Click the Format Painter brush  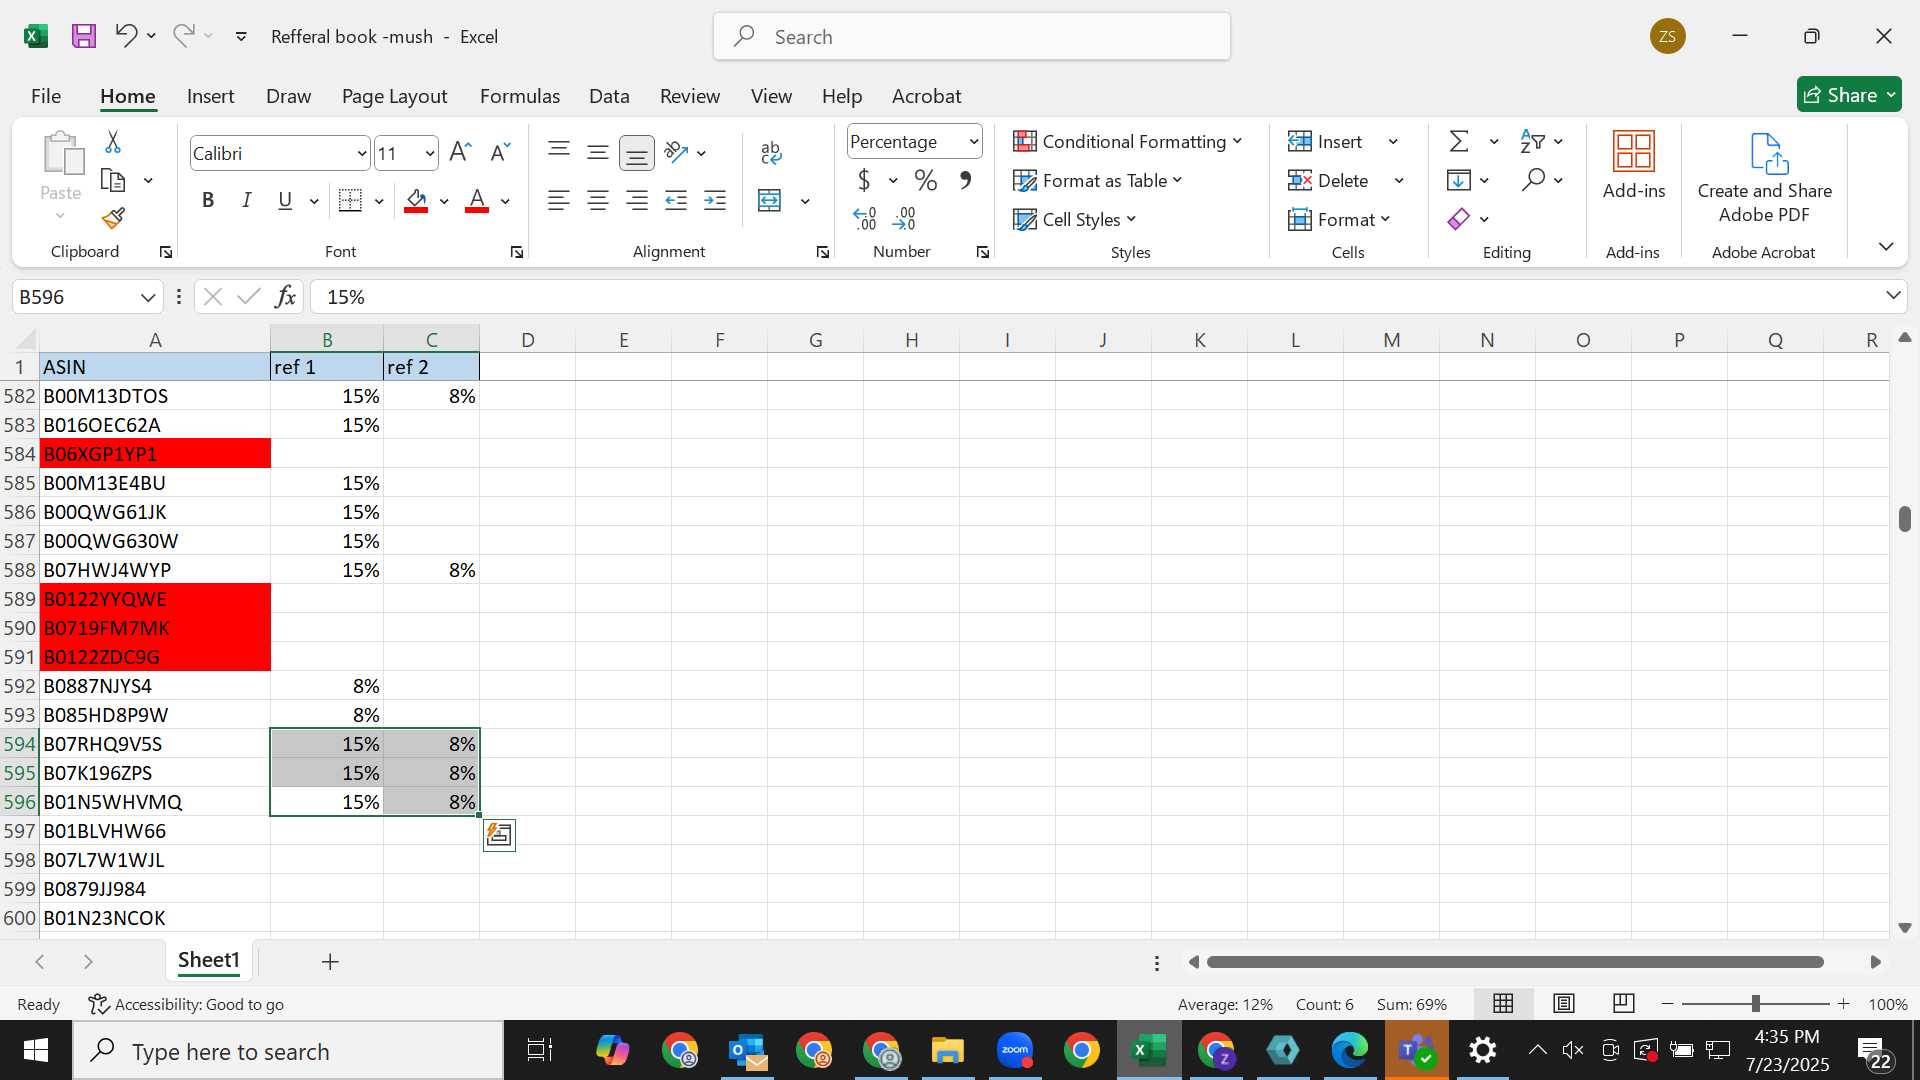coord(113,218)
